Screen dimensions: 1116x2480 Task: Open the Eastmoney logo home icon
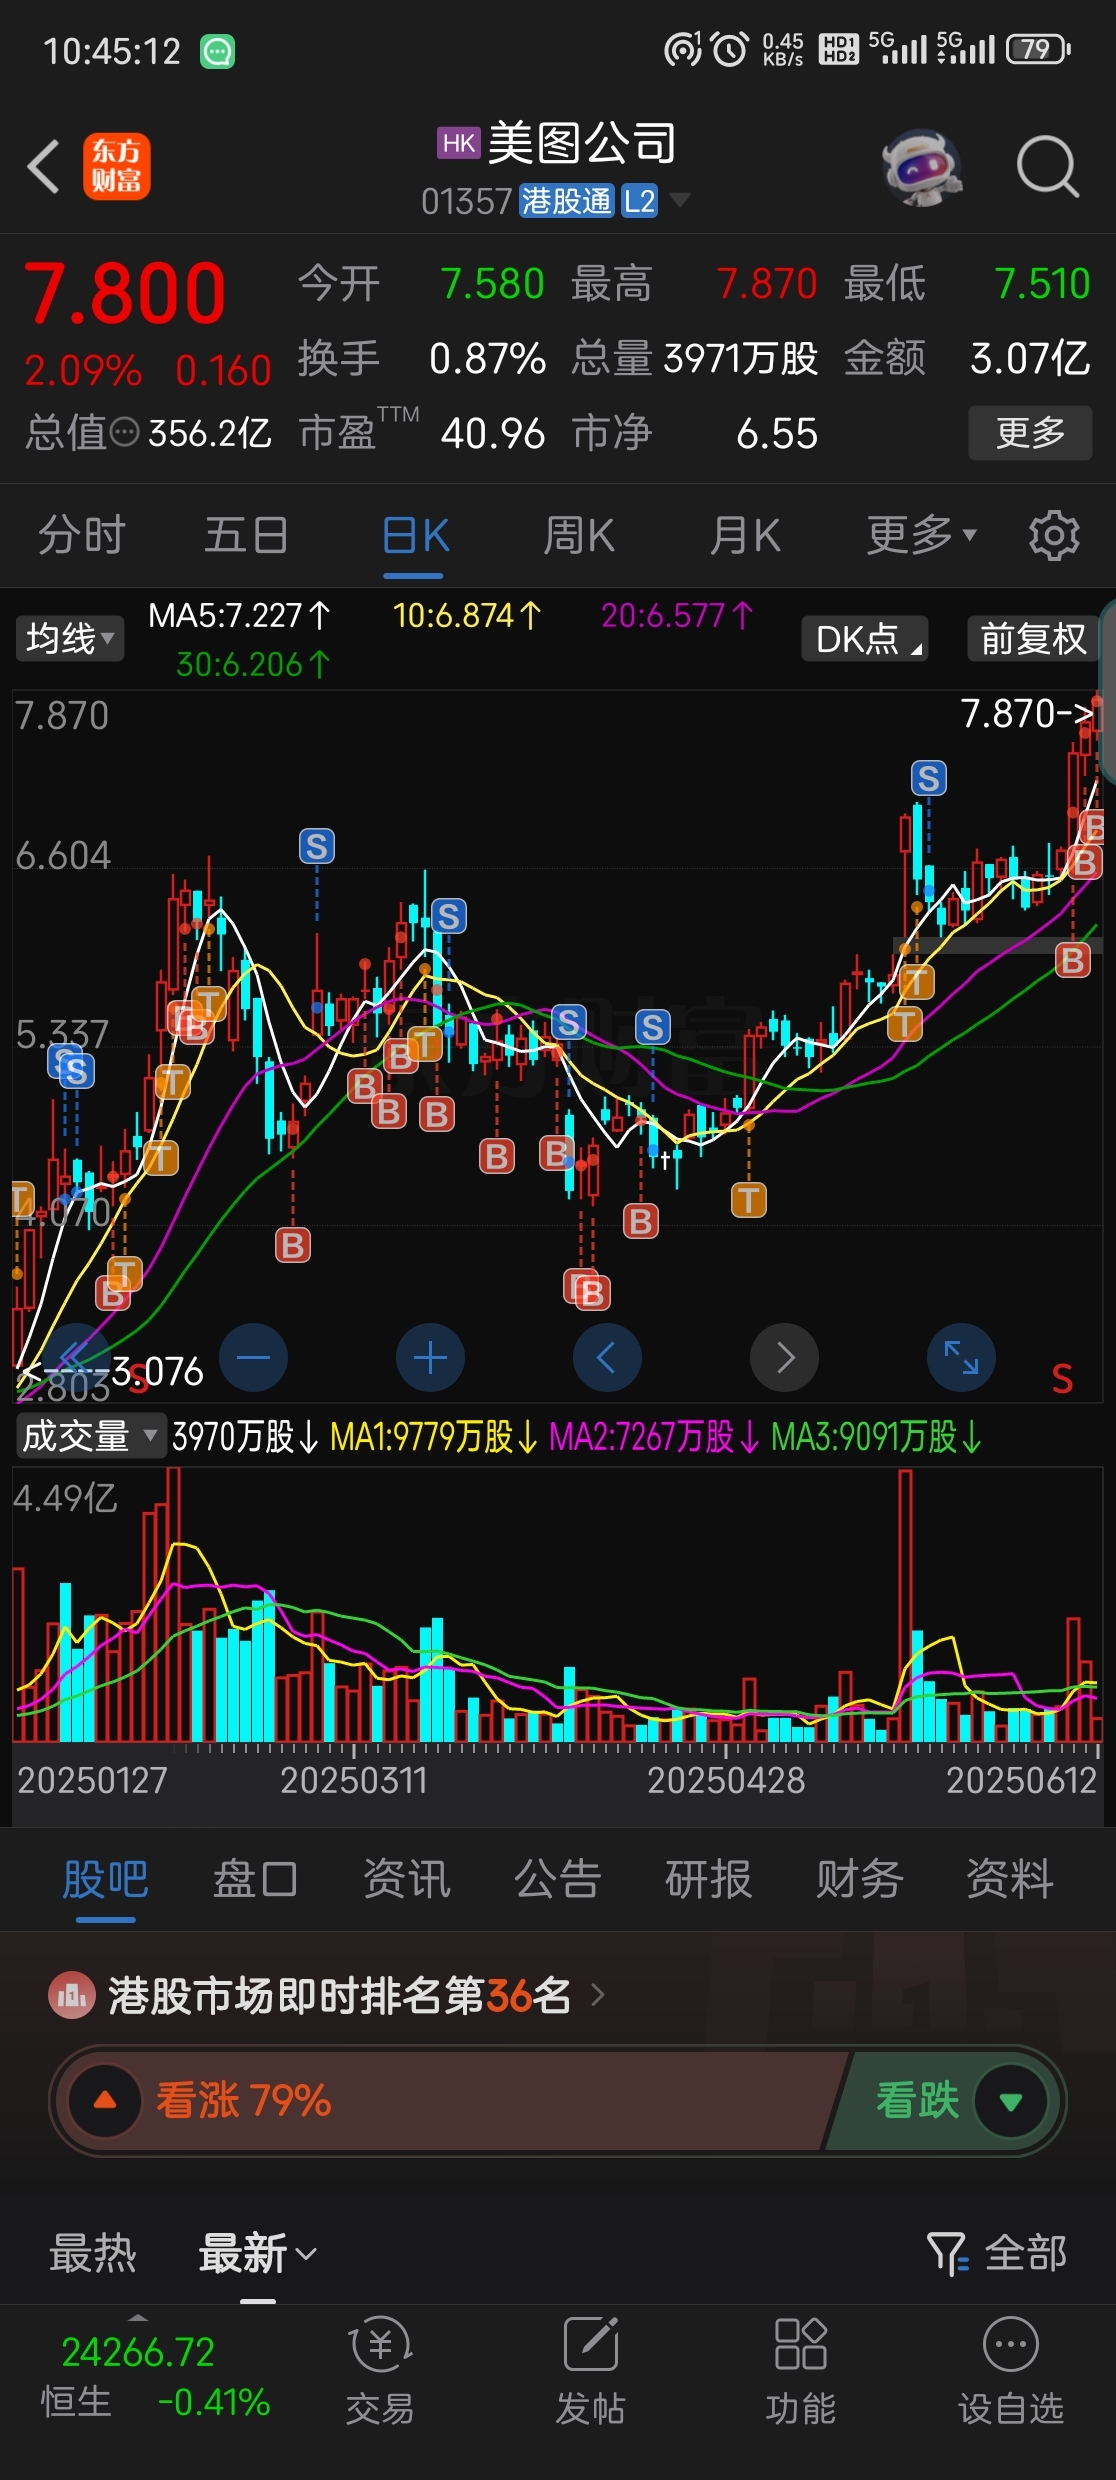[x=117, y=166]
